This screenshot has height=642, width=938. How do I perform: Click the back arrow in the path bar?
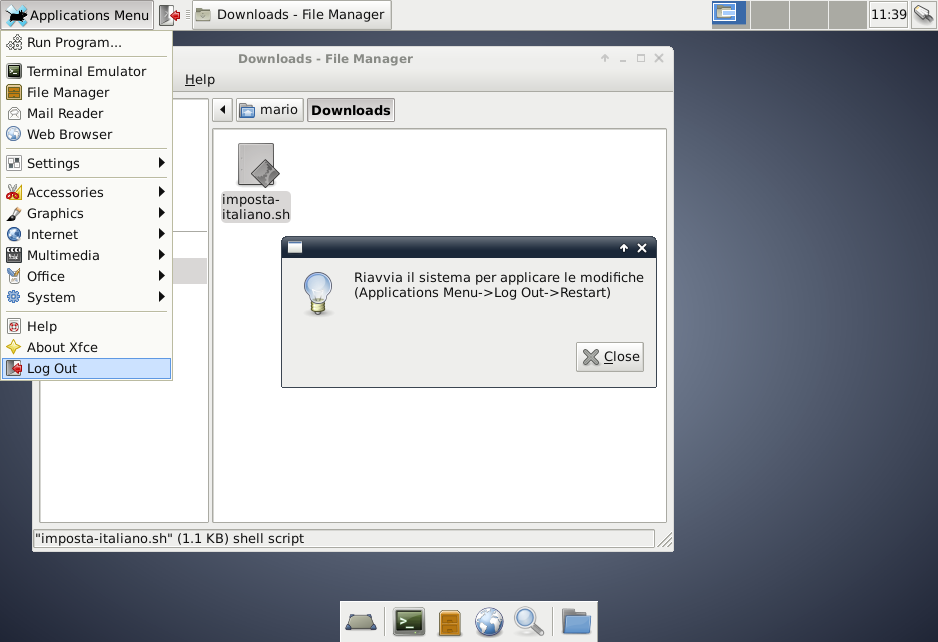[x=223, y=110]
